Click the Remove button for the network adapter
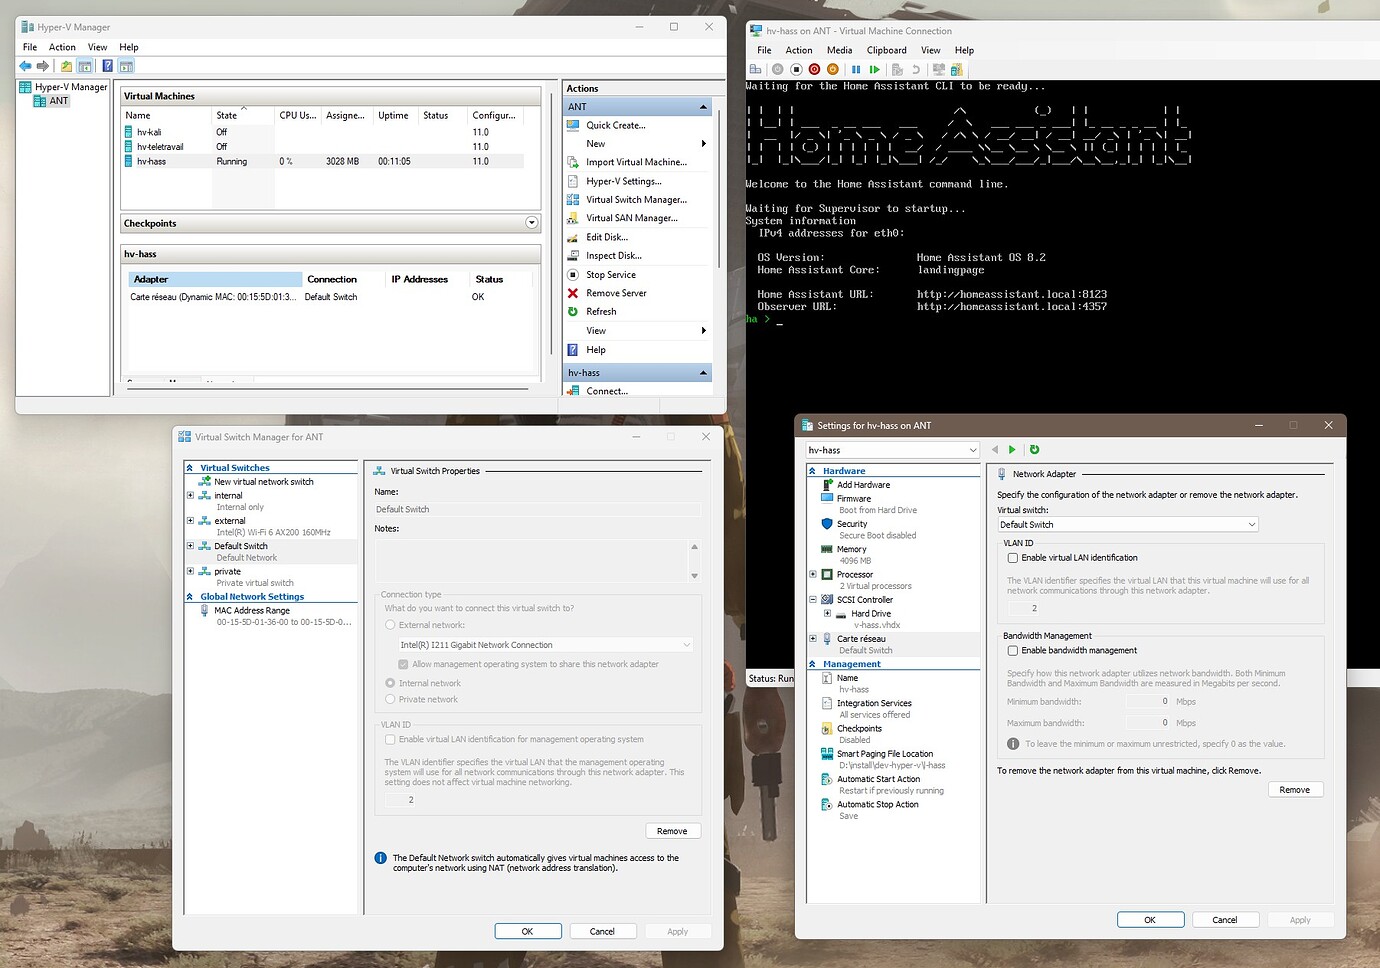Screen dimensions: 1380x968 [x=1294, y=789]
